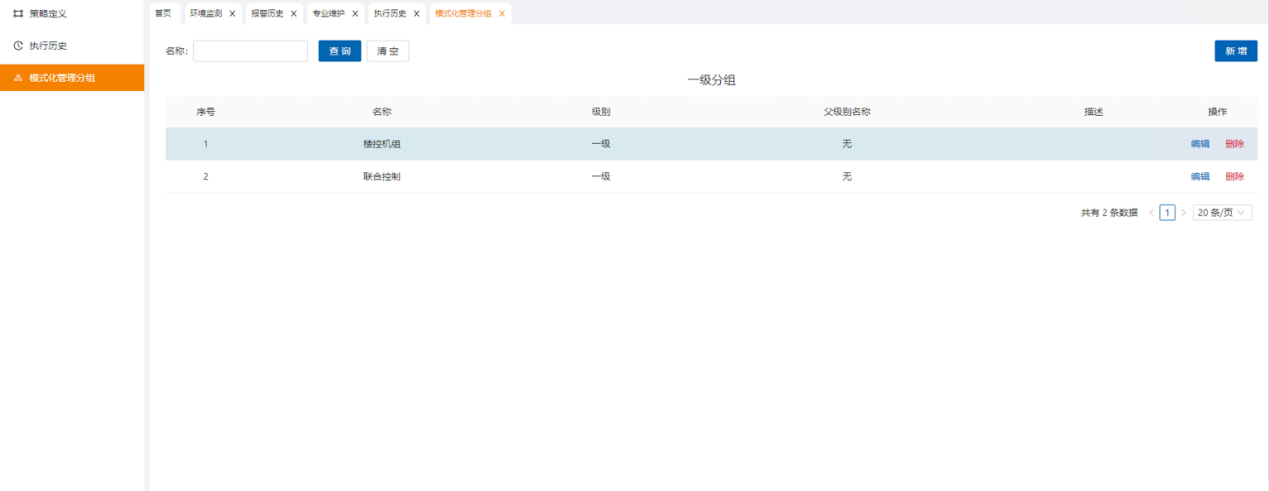Close the 环境监测 tab
Image resolution: width=1269 pixels, height=491 pixels.
[x=232, y=14]
